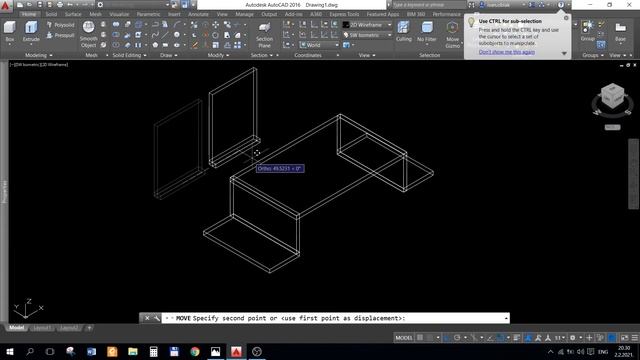Expand the Groups panel
The height and width of the screenshot is (360, 640).
coord(593,55)
